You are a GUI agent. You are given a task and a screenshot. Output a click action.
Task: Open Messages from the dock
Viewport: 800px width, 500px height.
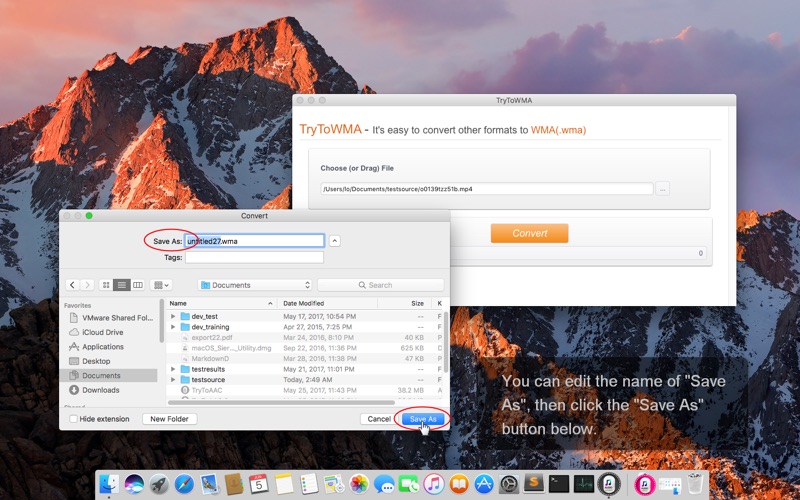(x=384, y=484)
